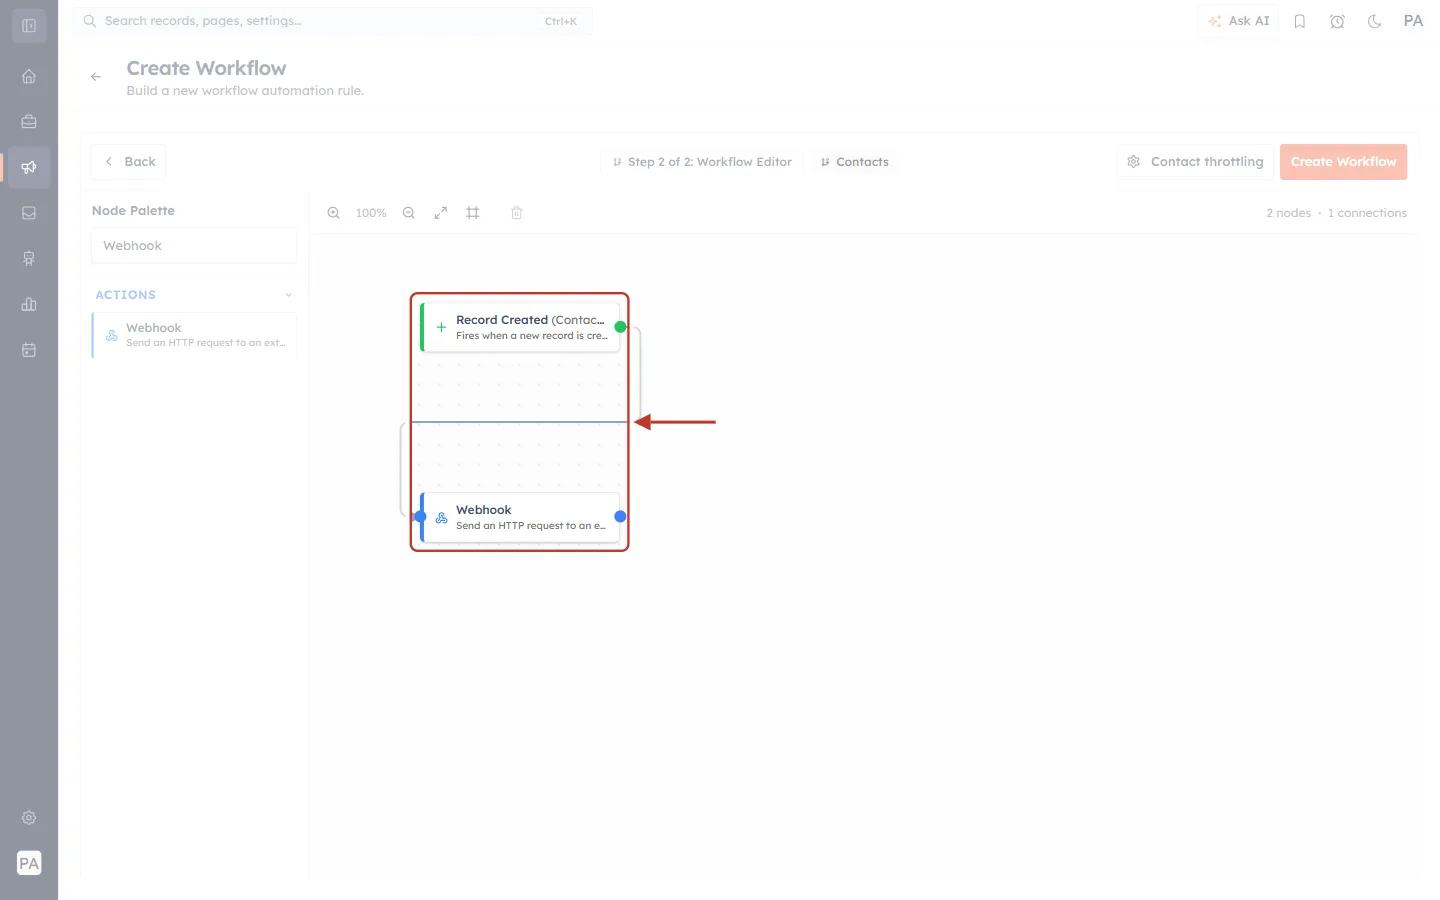
Task: Click the Node Palette search field
Action: coord(194,246)
